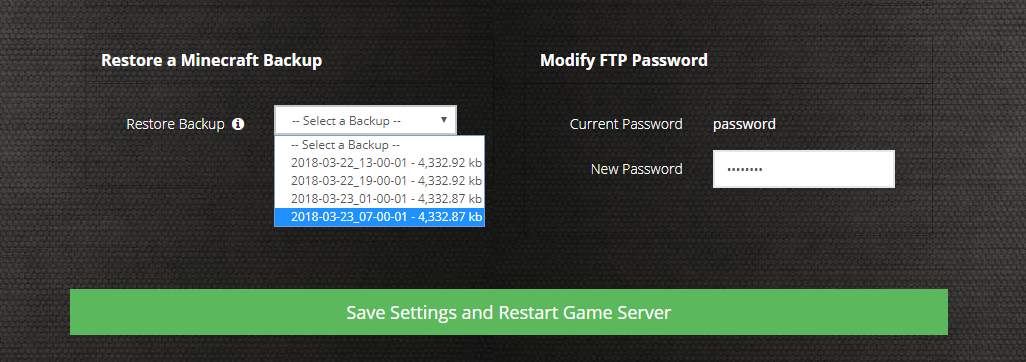This screenshot has height=362, width=1026.
Task: Focus the New Password input field
Action: tap(804, 169)
